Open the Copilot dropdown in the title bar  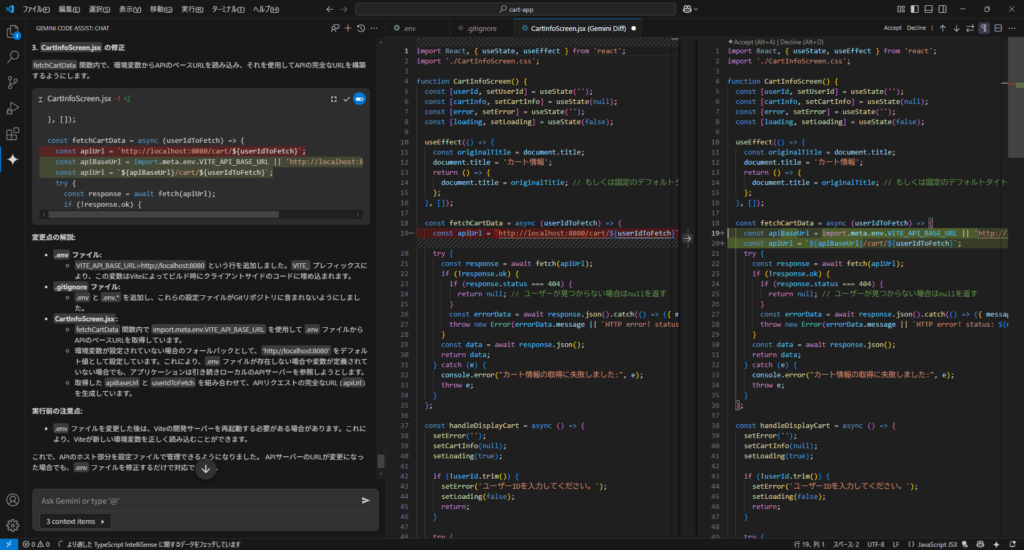coord(690,9)
